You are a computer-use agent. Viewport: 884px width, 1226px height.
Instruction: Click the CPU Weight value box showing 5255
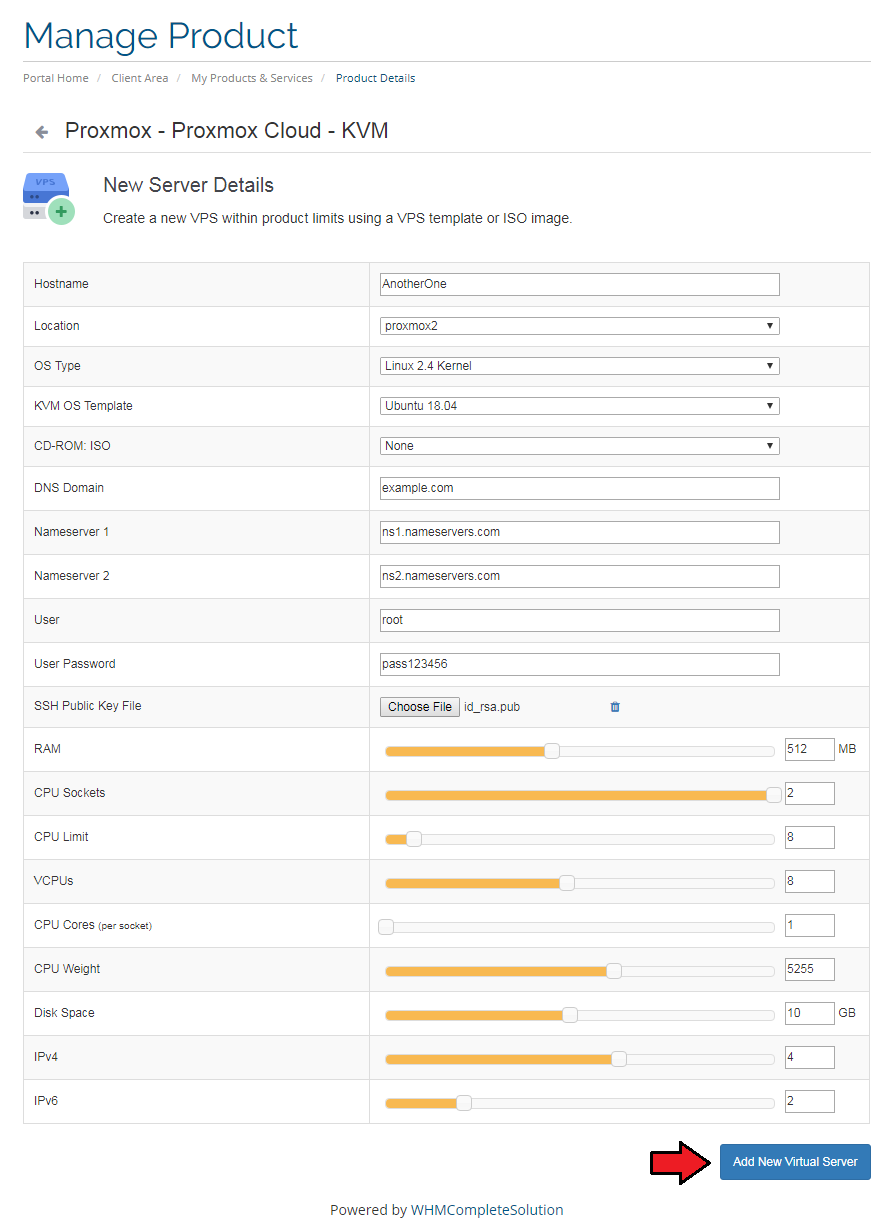point(809,970)
